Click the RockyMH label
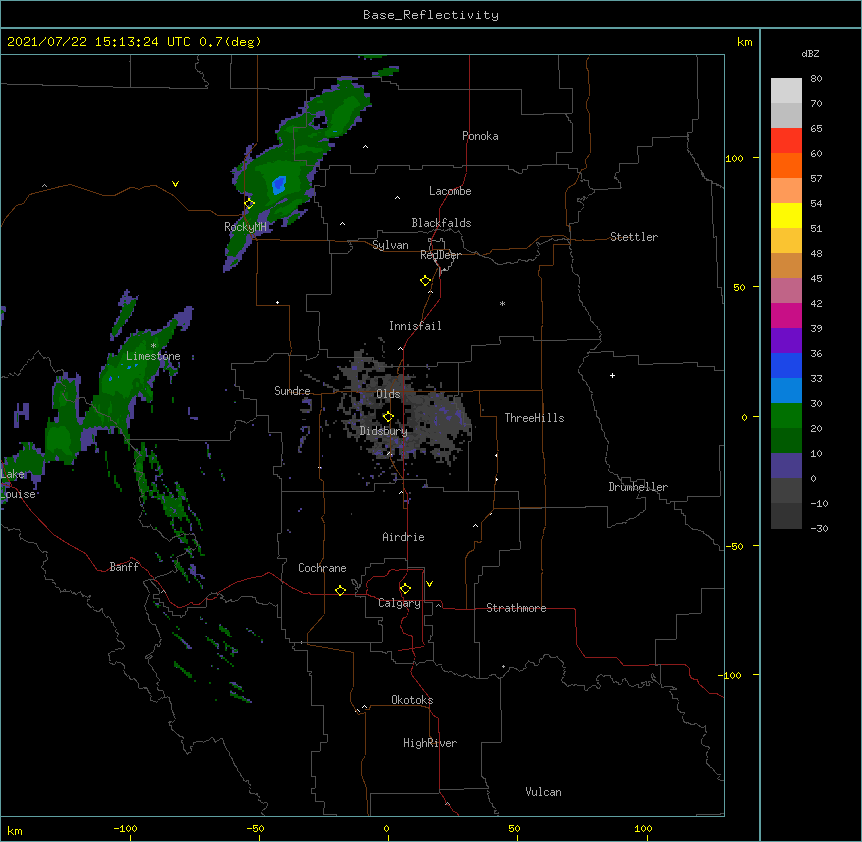Viewport: 862px width, 842px height. [245, 227]
